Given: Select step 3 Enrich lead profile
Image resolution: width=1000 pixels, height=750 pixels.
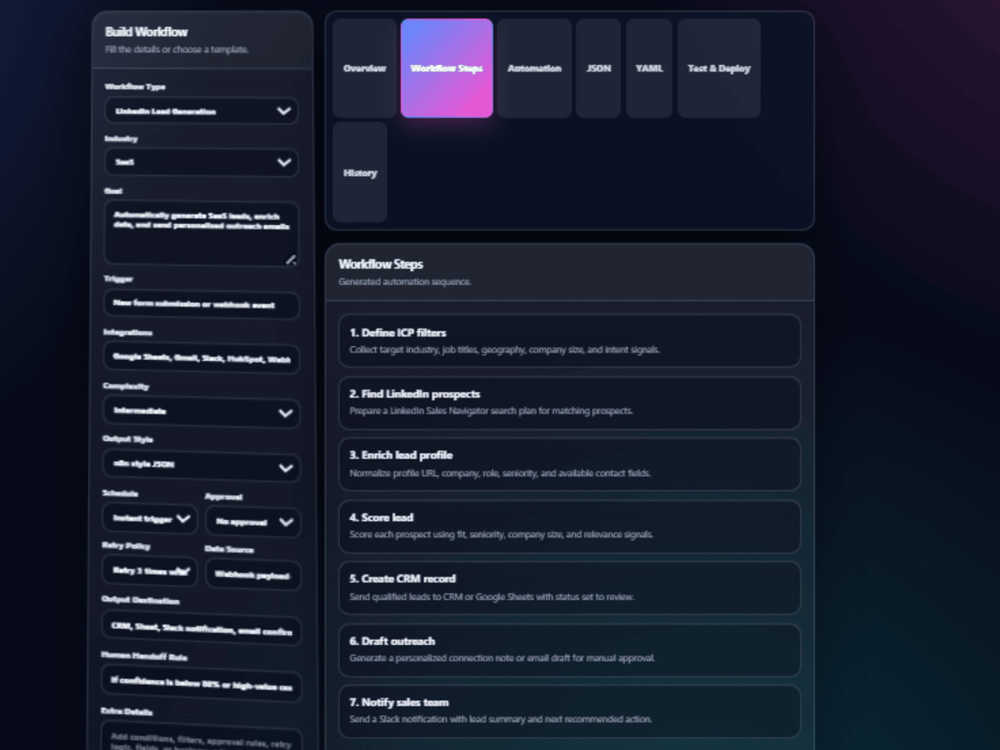Looking at the screenshot, I should (570, 464).
